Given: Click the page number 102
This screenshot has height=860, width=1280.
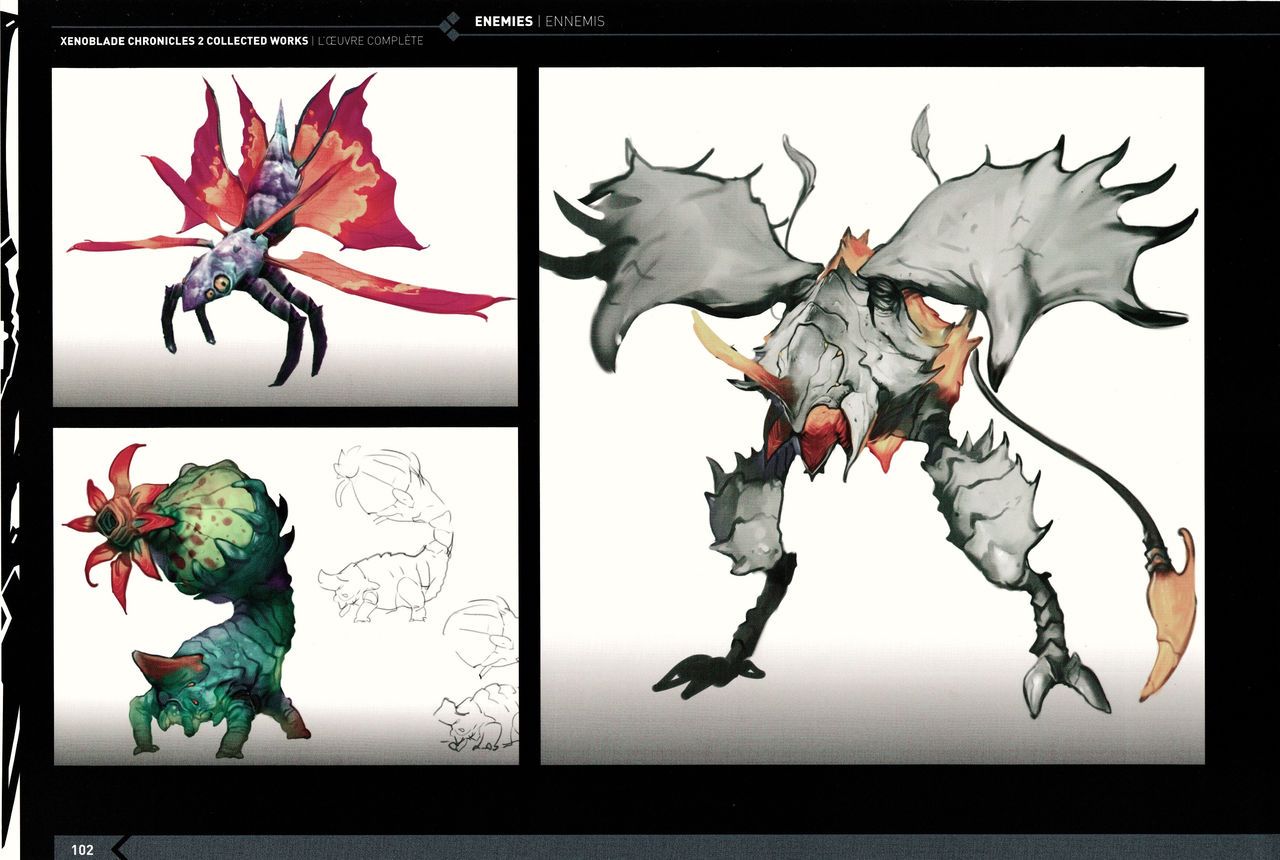Looking at the screenshot, I should coord(82,850).
